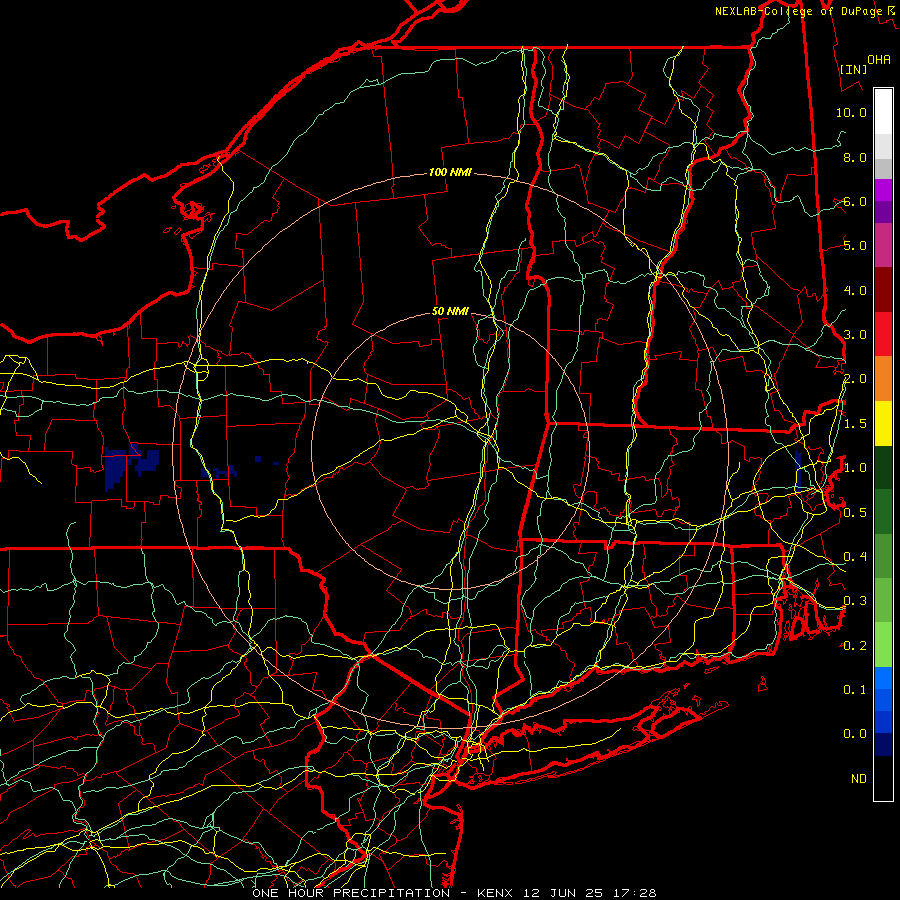Select the 10.0 legend value
The width and height of the screenshot is (900, 900).
click(851, 112)
